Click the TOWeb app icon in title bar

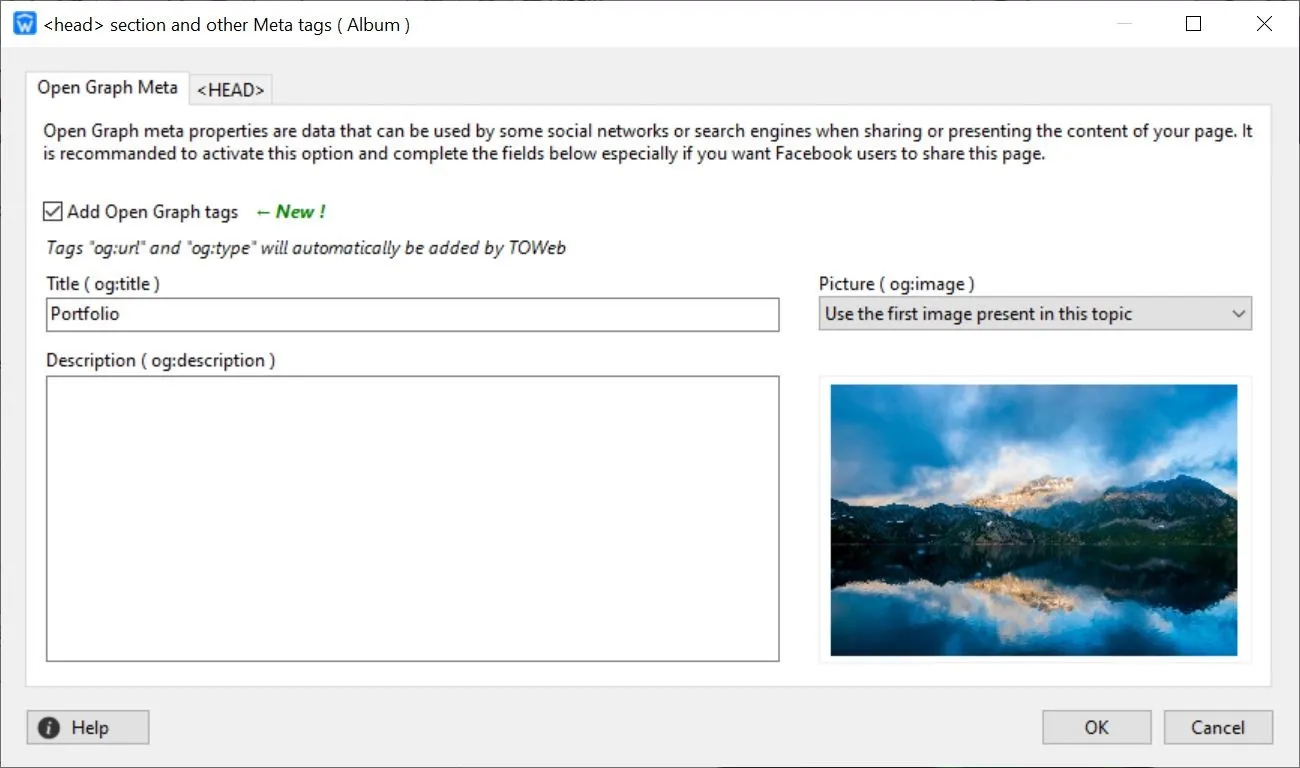coord(24,24)
